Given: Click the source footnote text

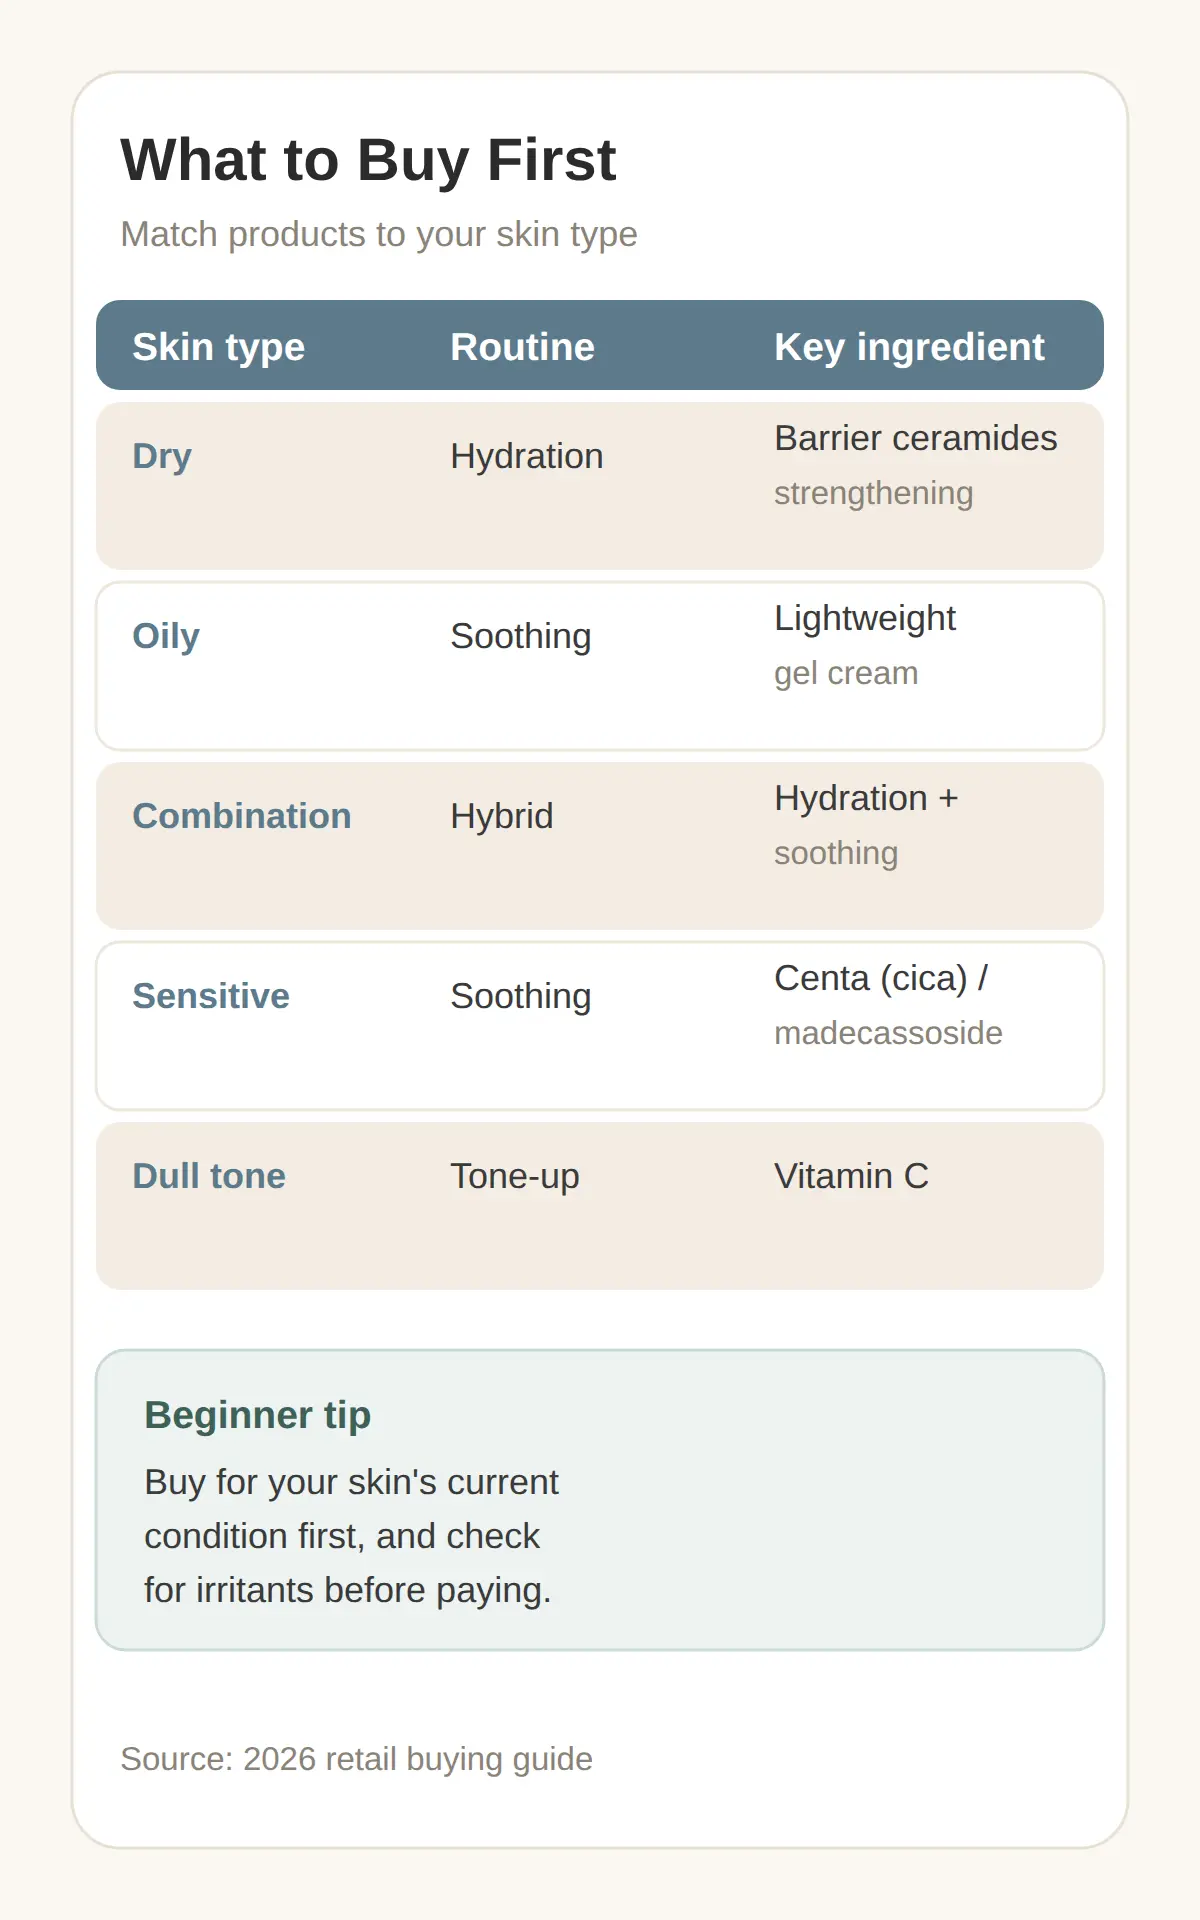Looking at the screenshot, I should coord(357,1759).
